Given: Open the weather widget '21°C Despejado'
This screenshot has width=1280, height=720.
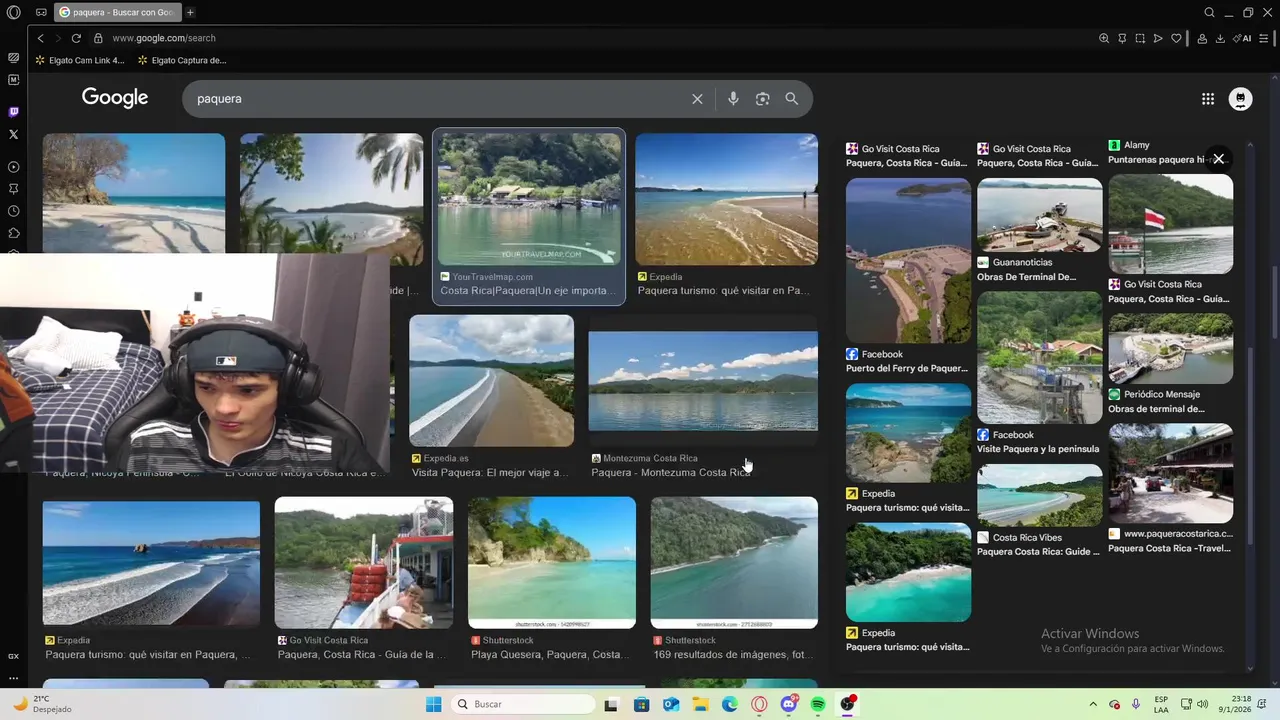Looking at the screenshot, I should coord(40,704).
